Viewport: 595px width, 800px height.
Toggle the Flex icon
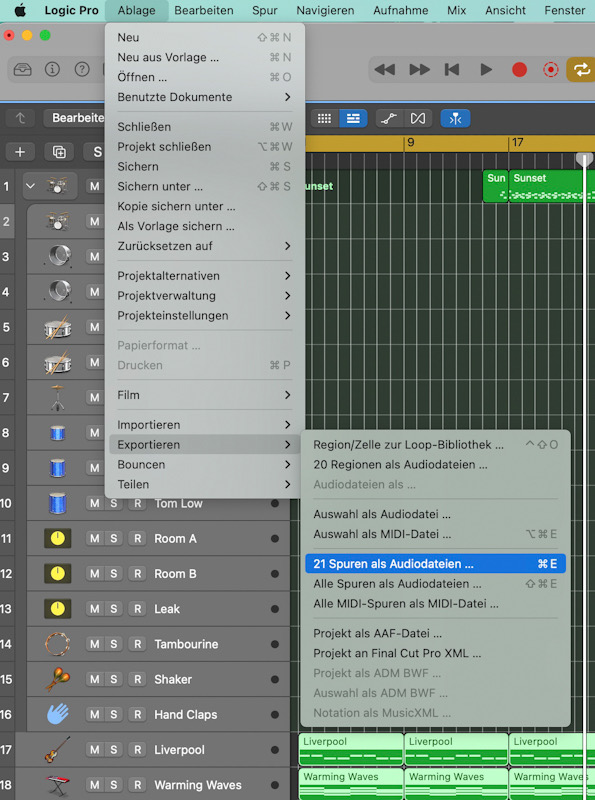[418, 118]
